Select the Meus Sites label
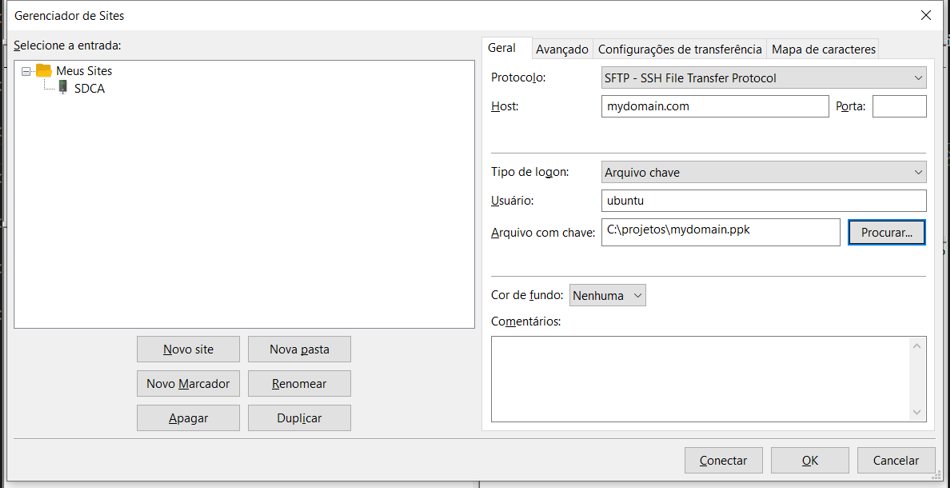The image size is (950, 488). coord(84,70)
